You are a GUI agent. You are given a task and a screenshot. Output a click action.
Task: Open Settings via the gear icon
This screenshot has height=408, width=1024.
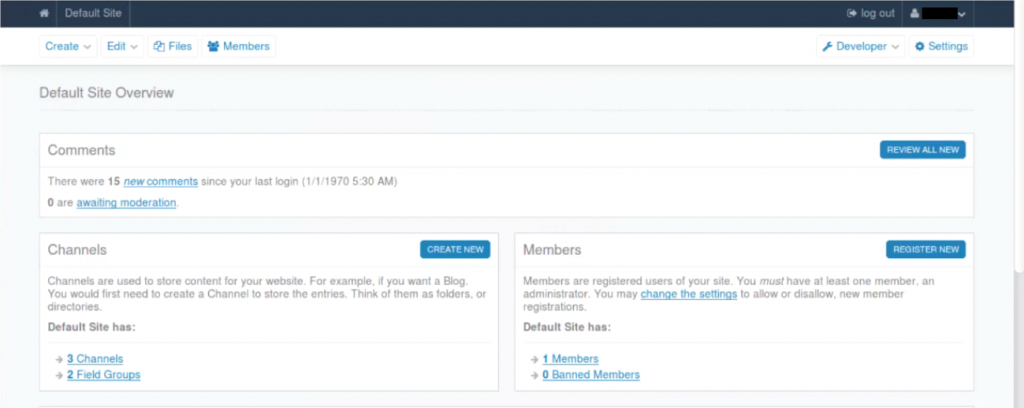click(941, 46)
